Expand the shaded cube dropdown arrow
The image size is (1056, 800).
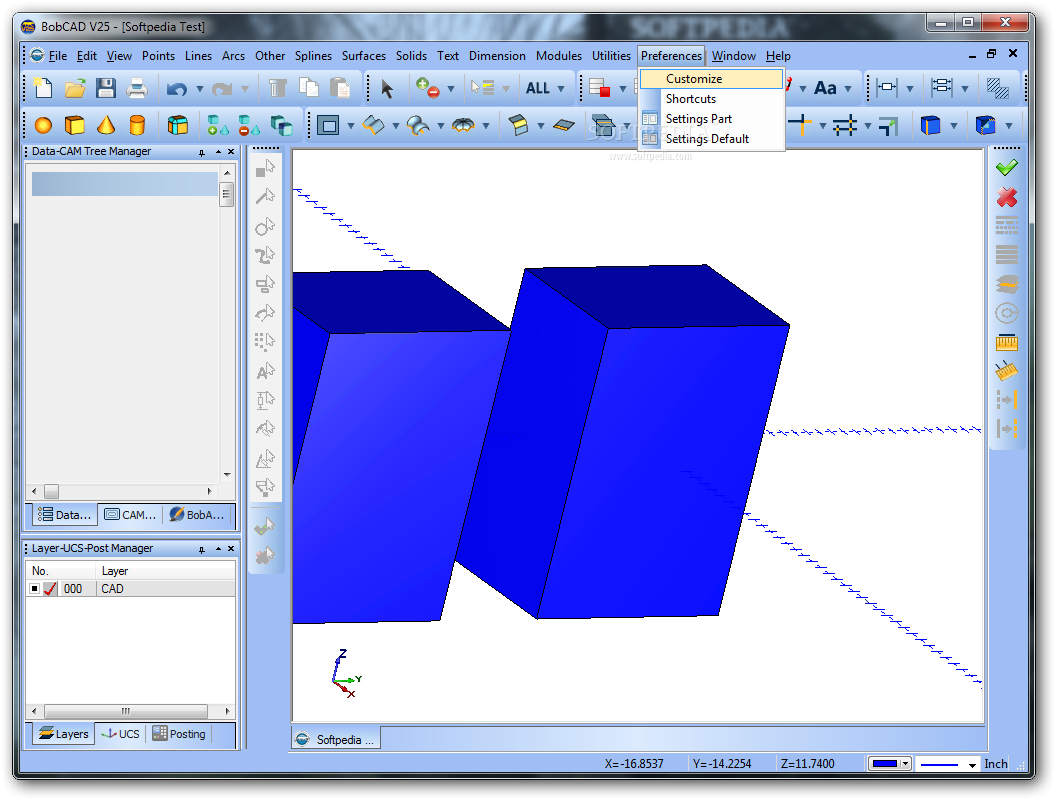(954, 126)
